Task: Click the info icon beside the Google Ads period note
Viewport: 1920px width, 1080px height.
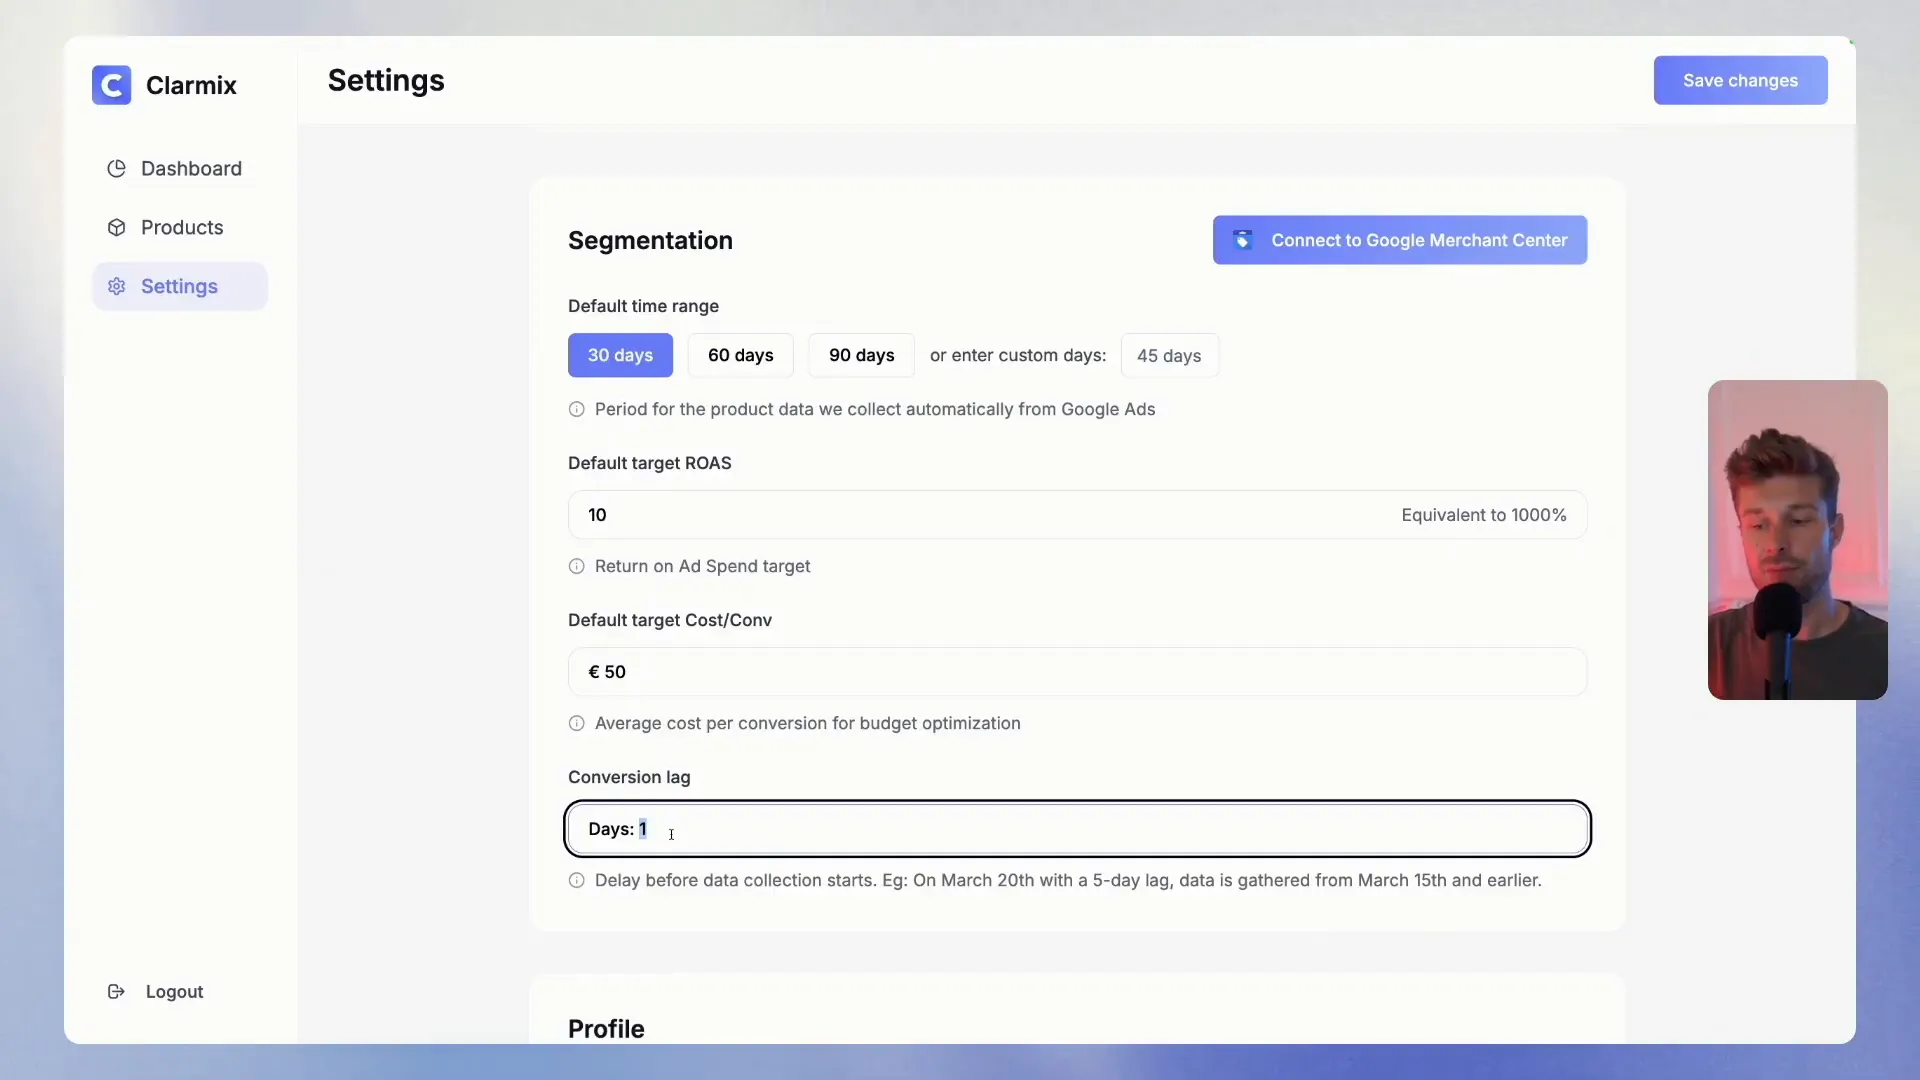Action: (576, 410)
